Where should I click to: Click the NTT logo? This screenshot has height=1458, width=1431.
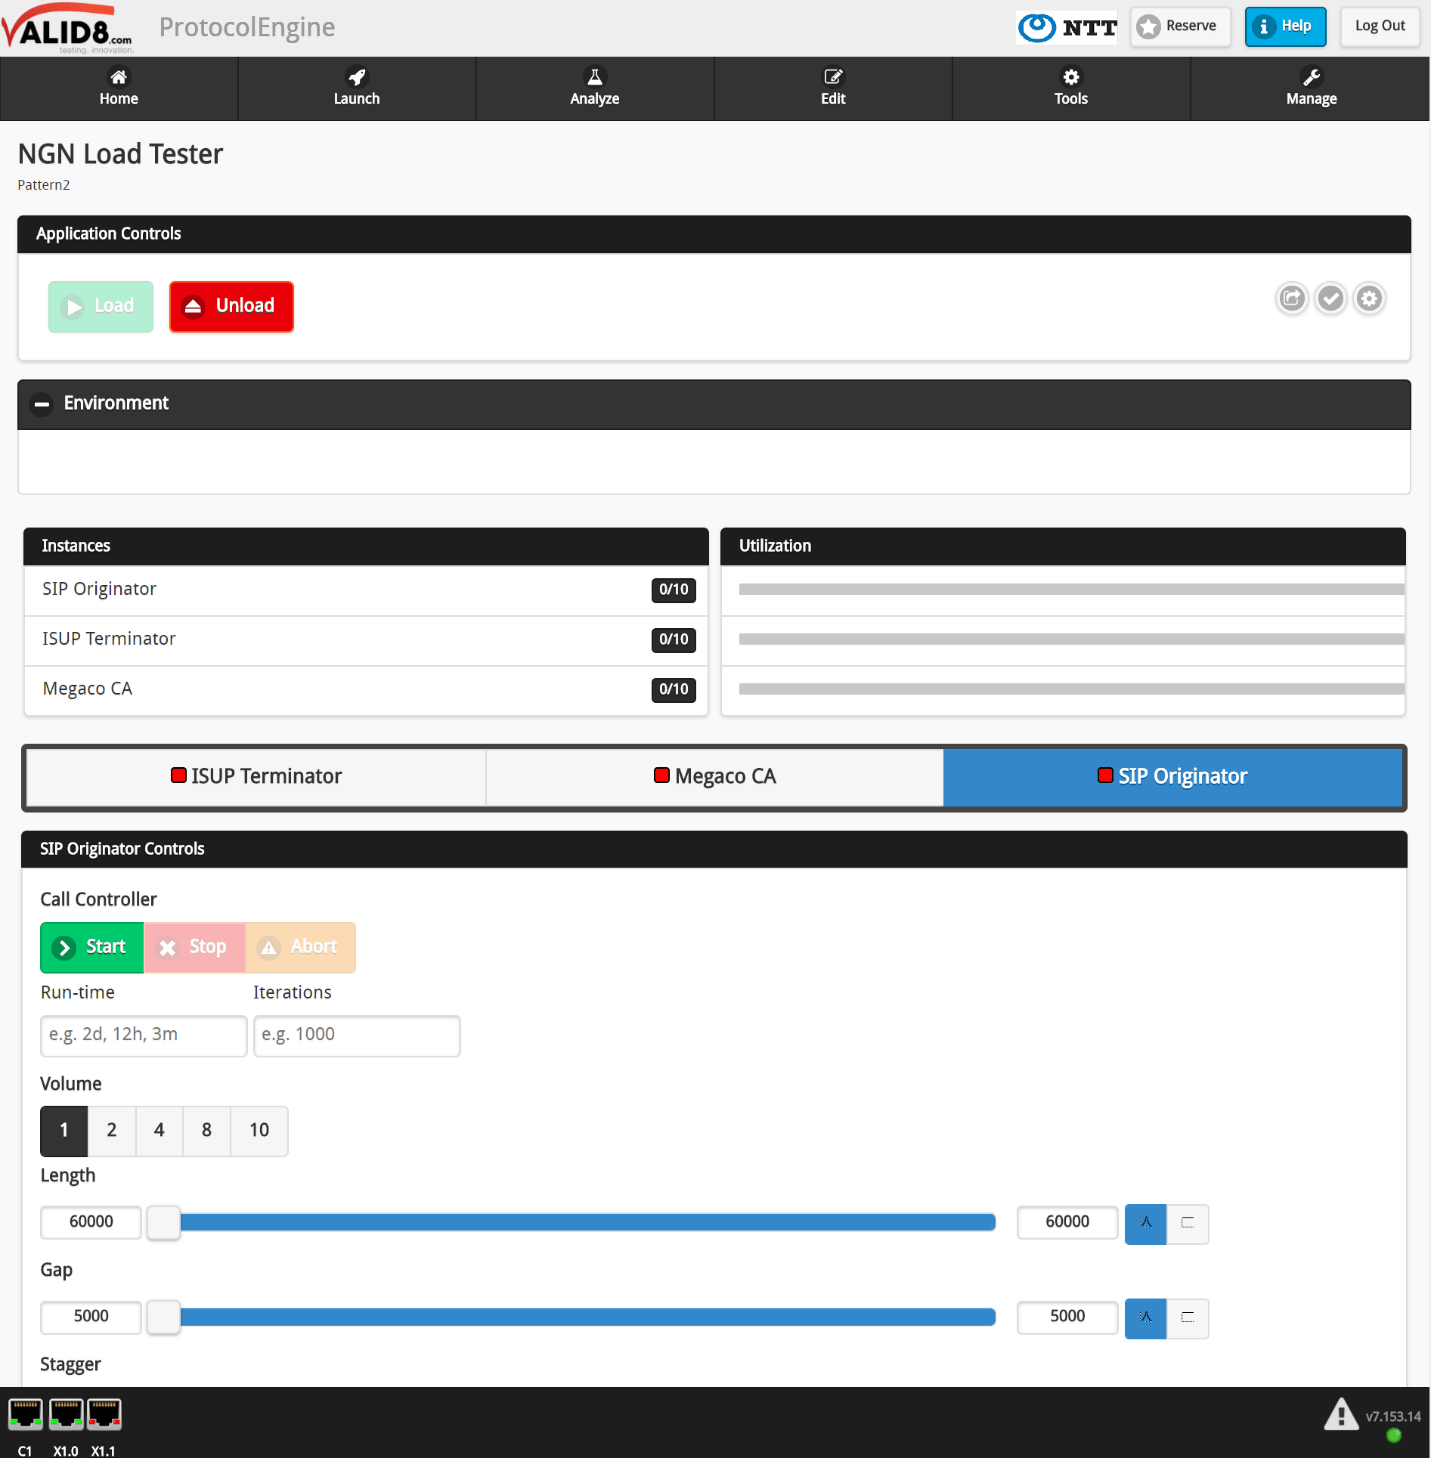pos(1067,27)
